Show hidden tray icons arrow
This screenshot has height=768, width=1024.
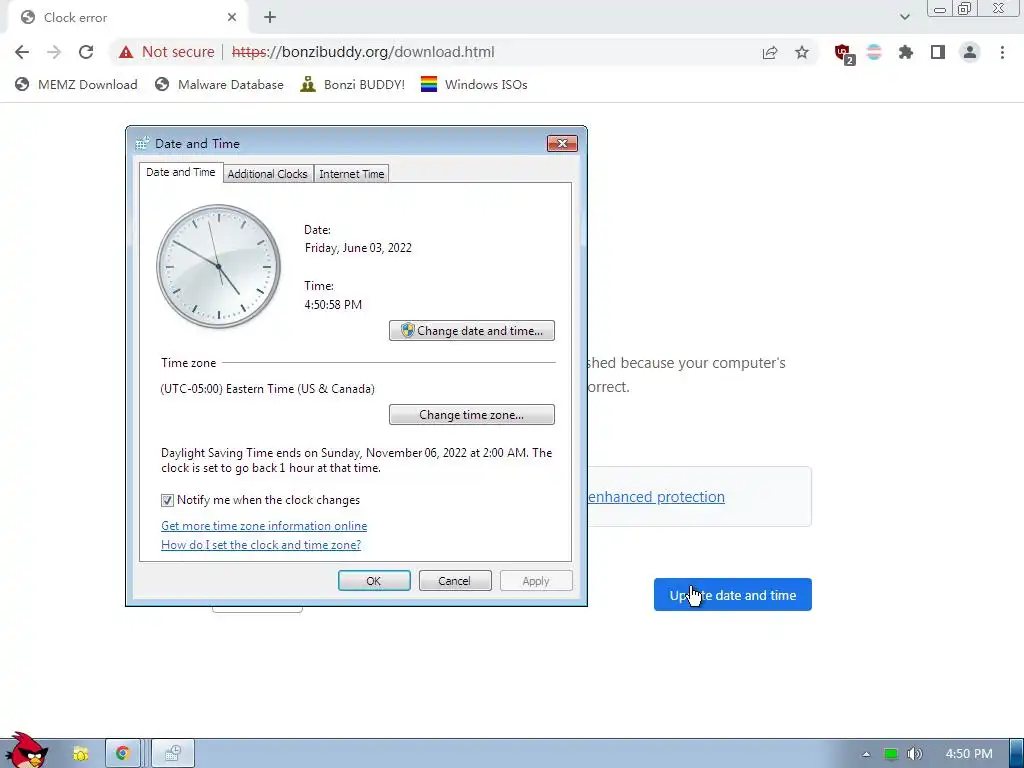point(866,754)
